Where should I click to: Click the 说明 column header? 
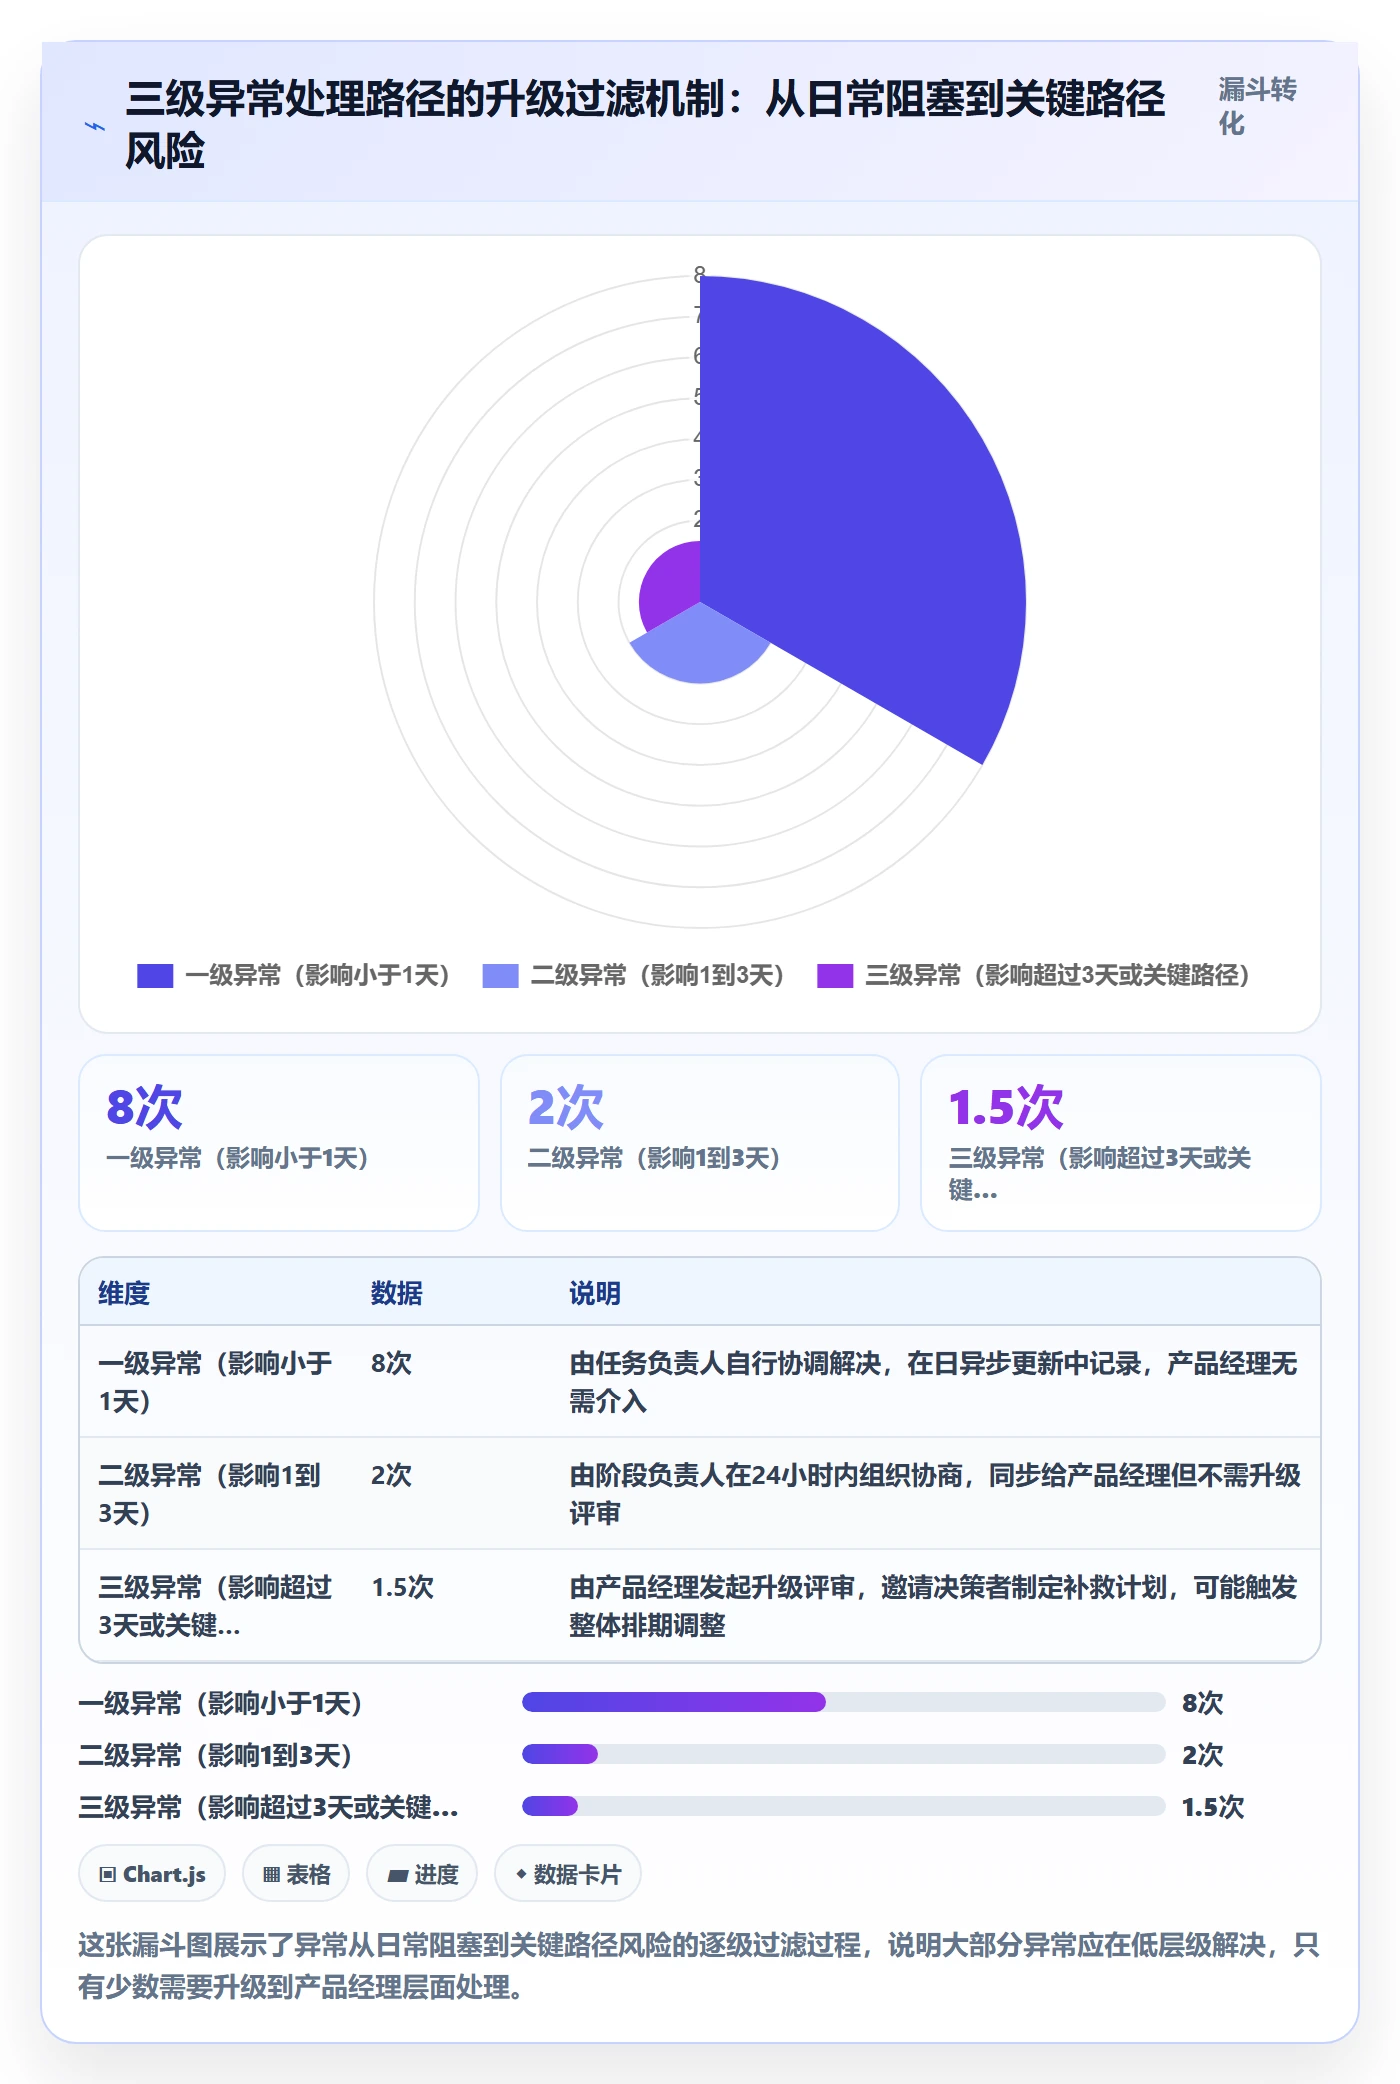tap(595, 1293)
